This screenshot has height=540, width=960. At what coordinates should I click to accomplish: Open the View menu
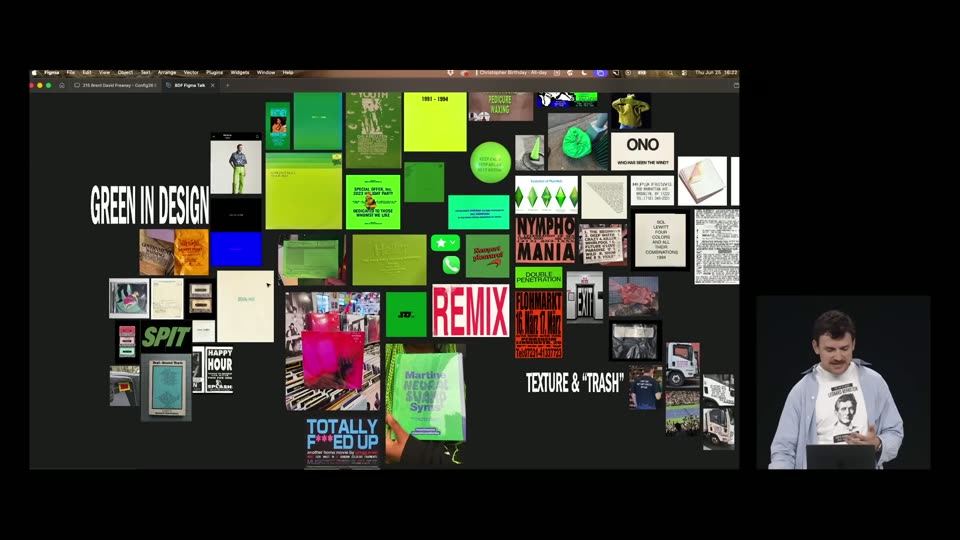(105, 72)
